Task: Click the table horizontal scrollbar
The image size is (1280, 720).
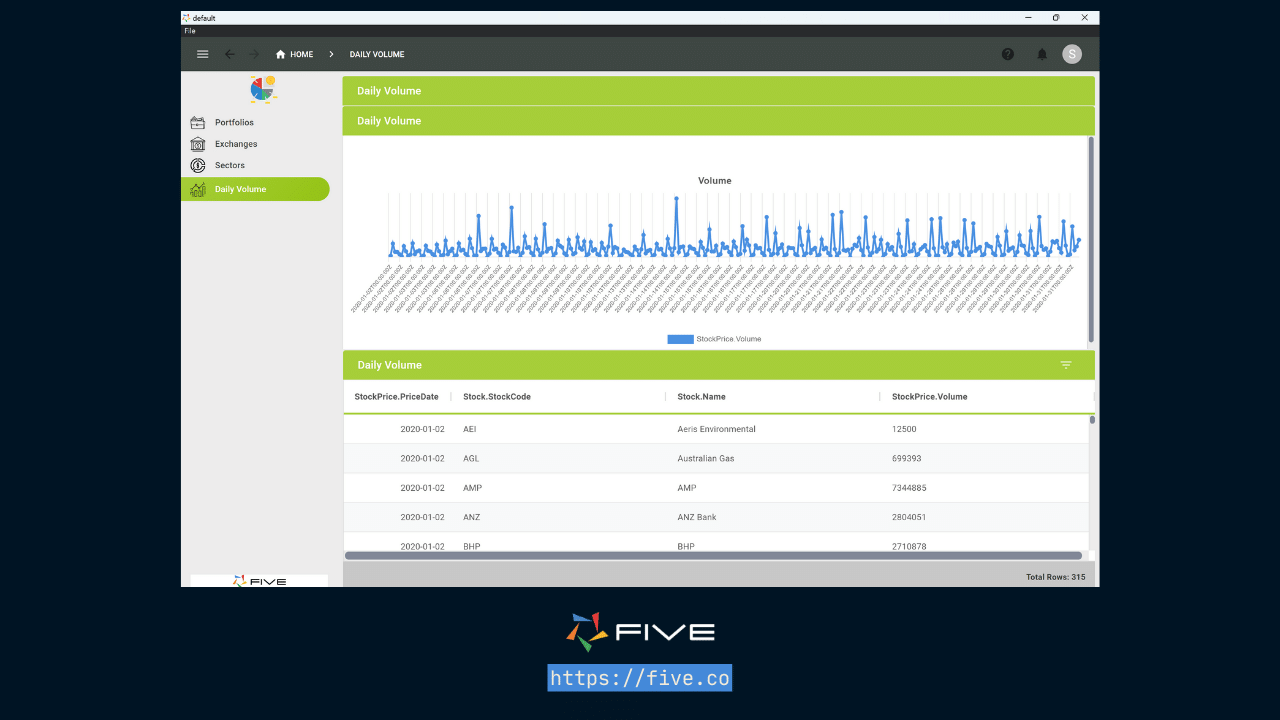Action: point(713,555)
